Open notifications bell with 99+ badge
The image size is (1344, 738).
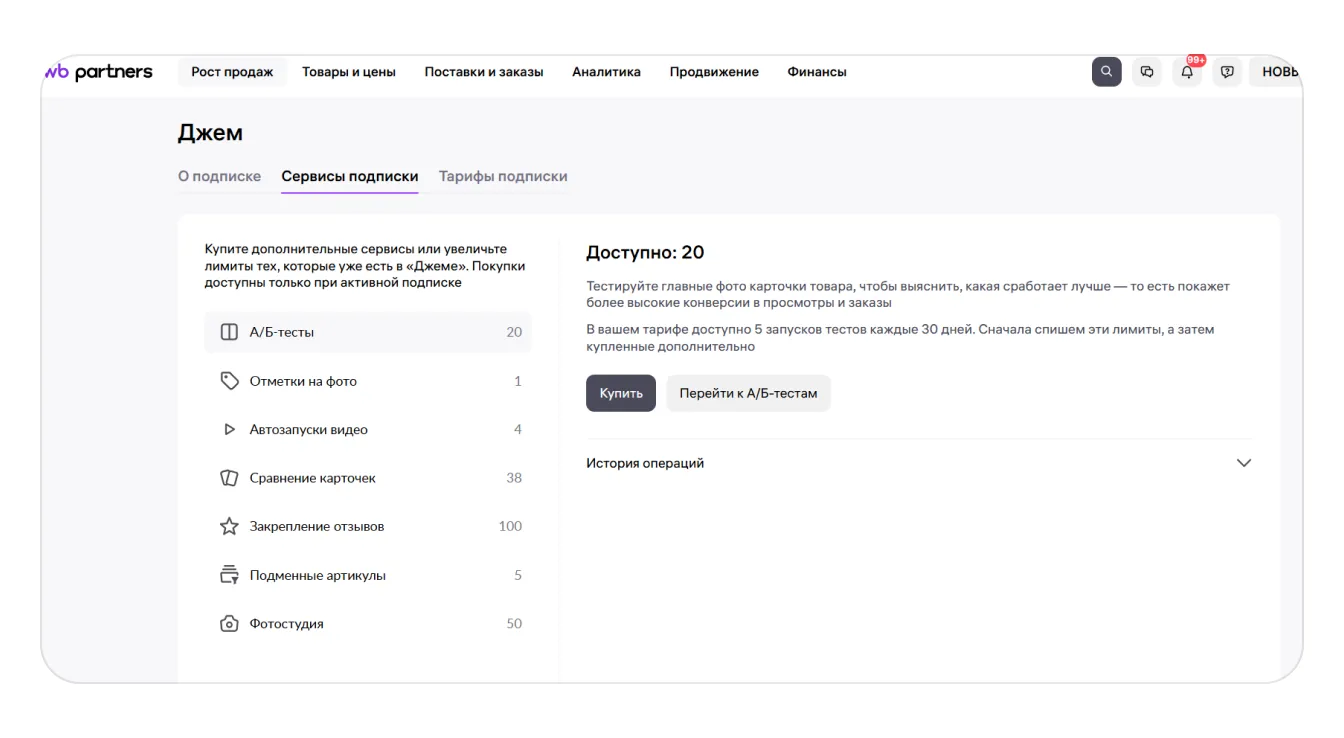point(1187,72)
